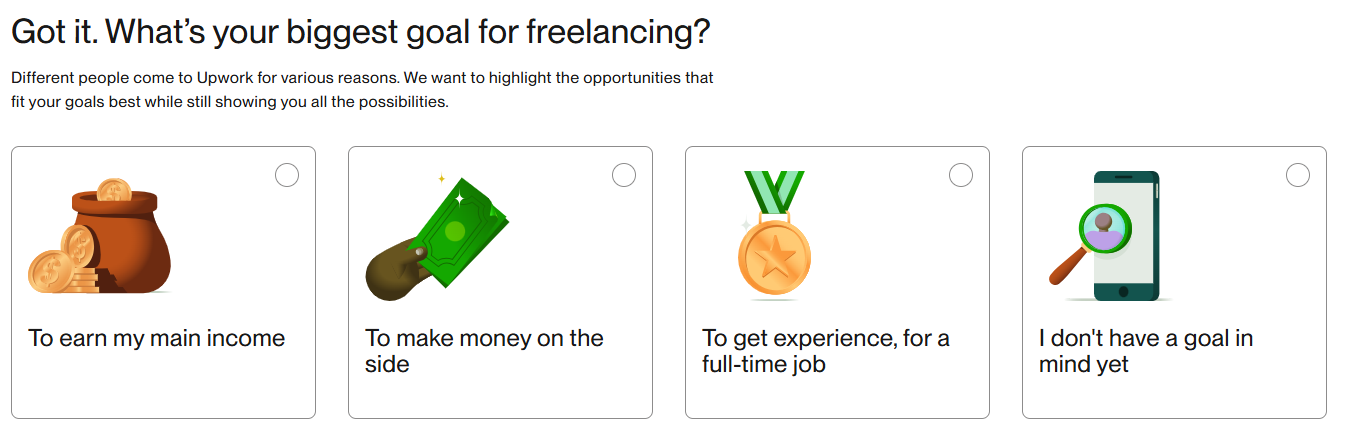Mark the "I don't have a goal" radio button
This screenshot has height=444, width=1360.
(x=1297, y=176)
